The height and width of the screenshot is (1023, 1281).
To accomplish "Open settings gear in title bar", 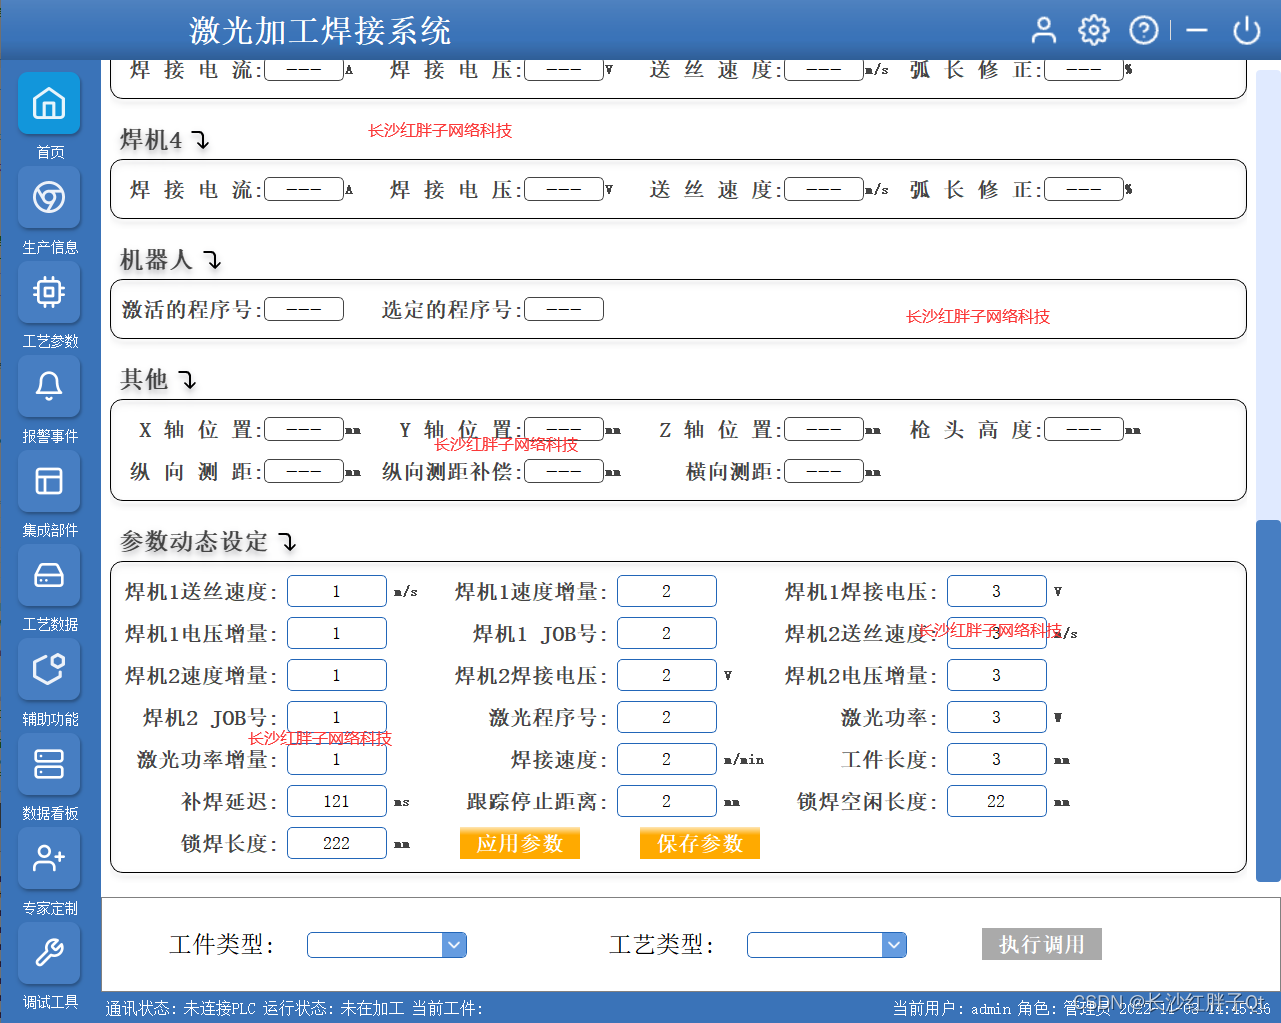I will [1094, 30].
